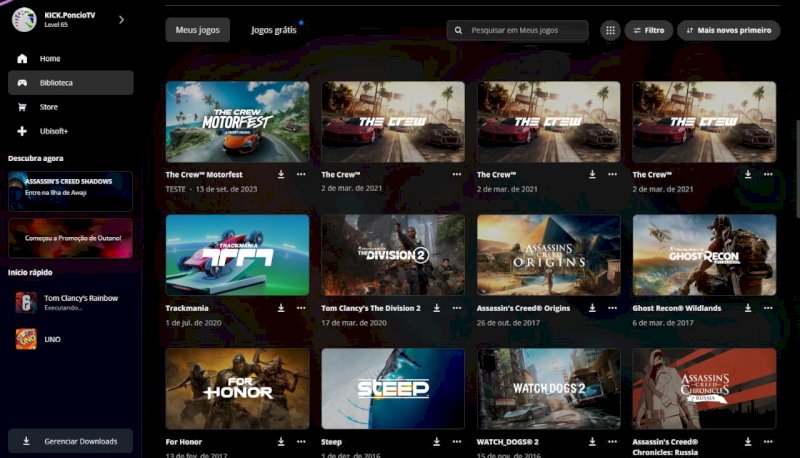Click the '6 de mar. de 2017' date
The height and width of the screenshot is (458, 800).
663,323
